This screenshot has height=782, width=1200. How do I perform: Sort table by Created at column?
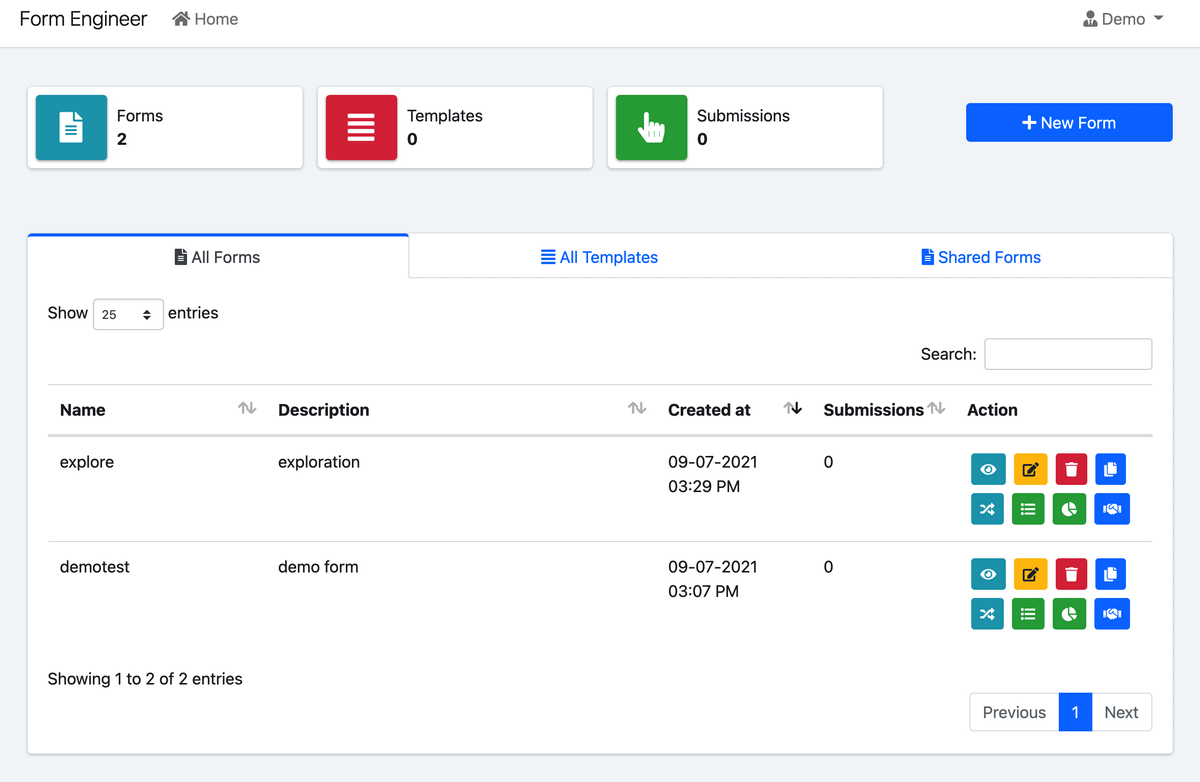[792, 409]
